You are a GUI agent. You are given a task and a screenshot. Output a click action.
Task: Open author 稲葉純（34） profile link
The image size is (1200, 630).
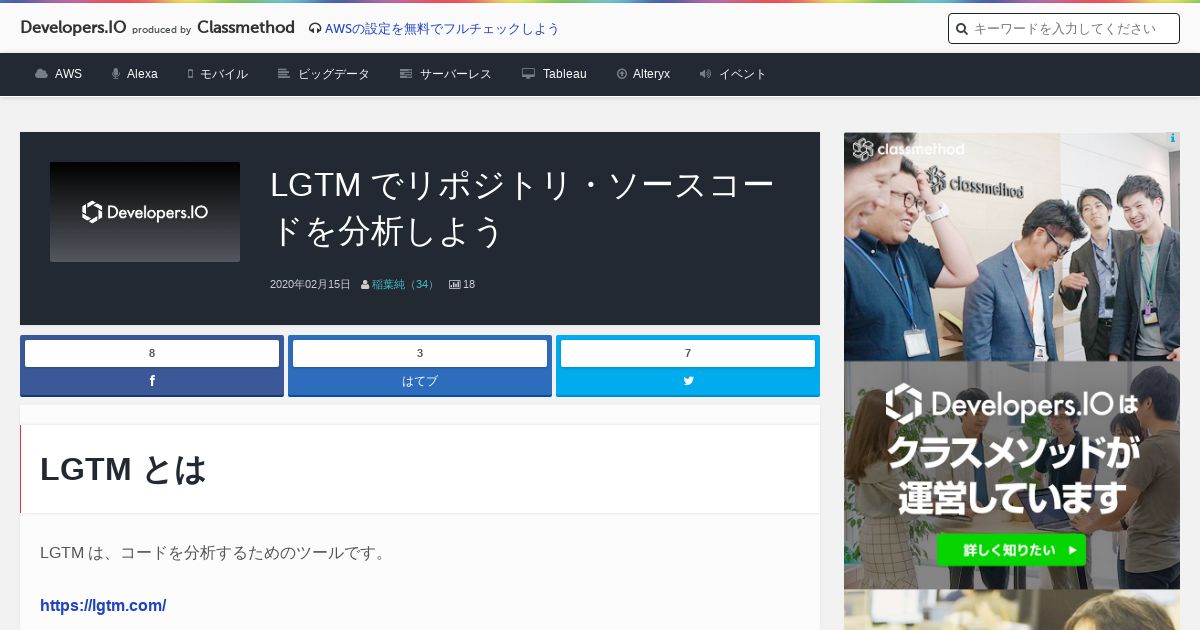click(404, 284)
